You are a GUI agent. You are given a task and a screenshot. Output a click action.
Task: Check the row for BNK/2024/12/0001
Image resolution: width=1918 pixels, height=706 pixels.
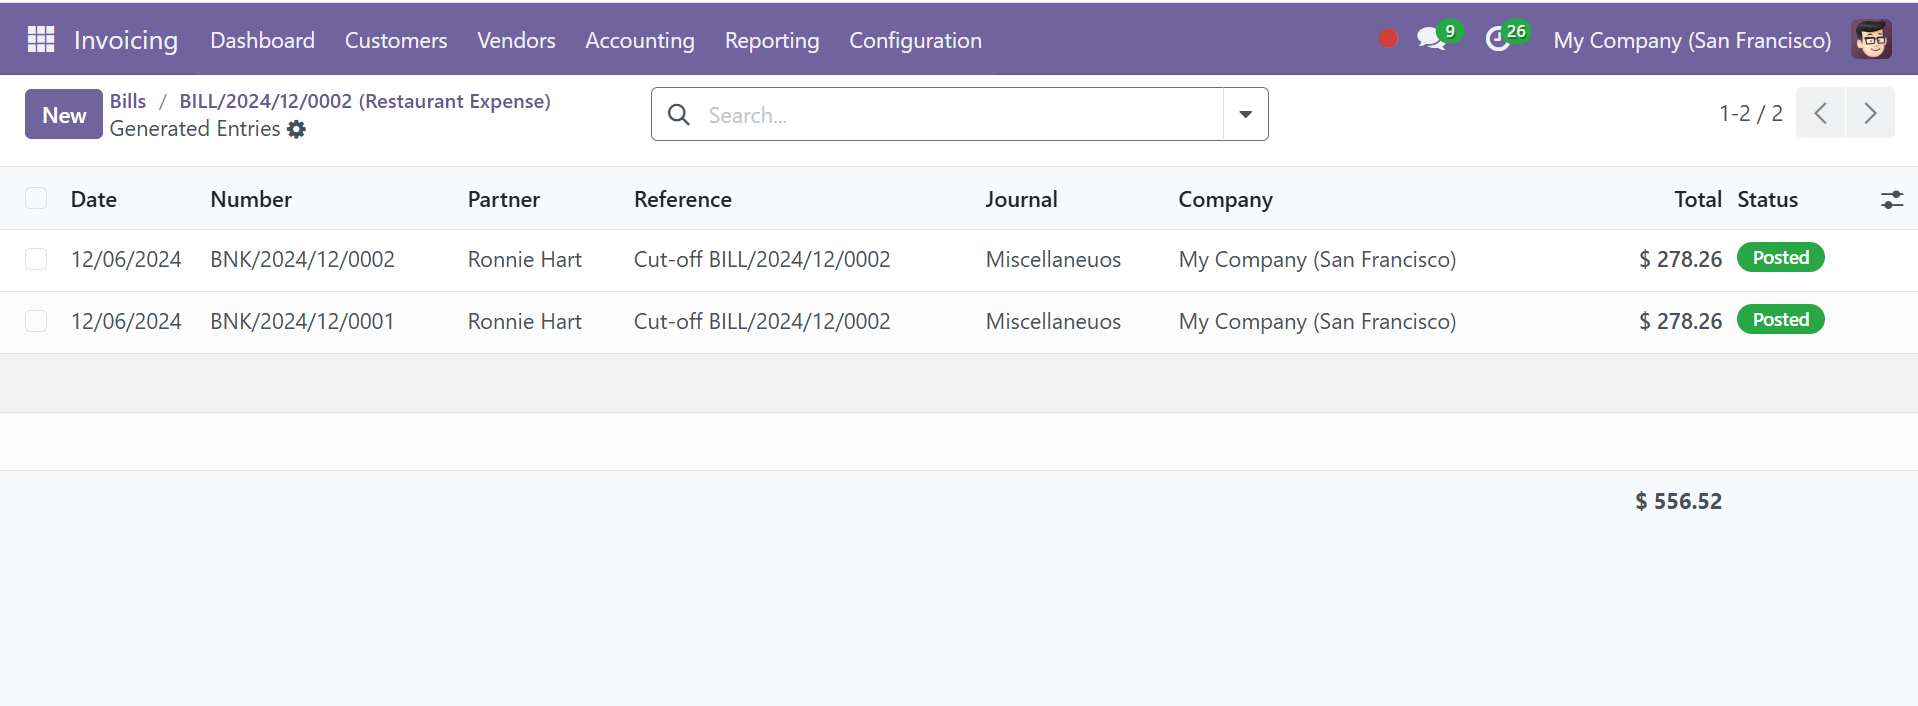pos(36,321)
